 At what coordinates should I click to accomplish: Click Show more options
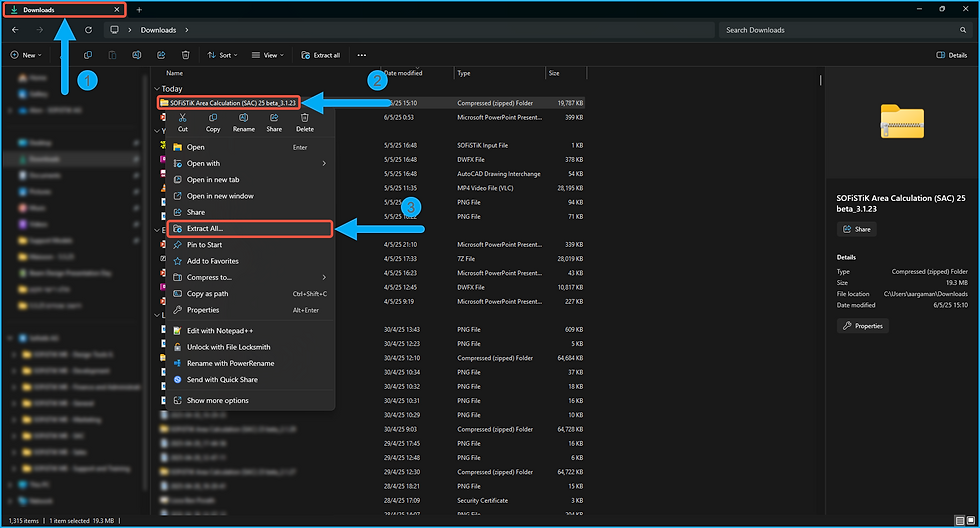coord(251,401)
